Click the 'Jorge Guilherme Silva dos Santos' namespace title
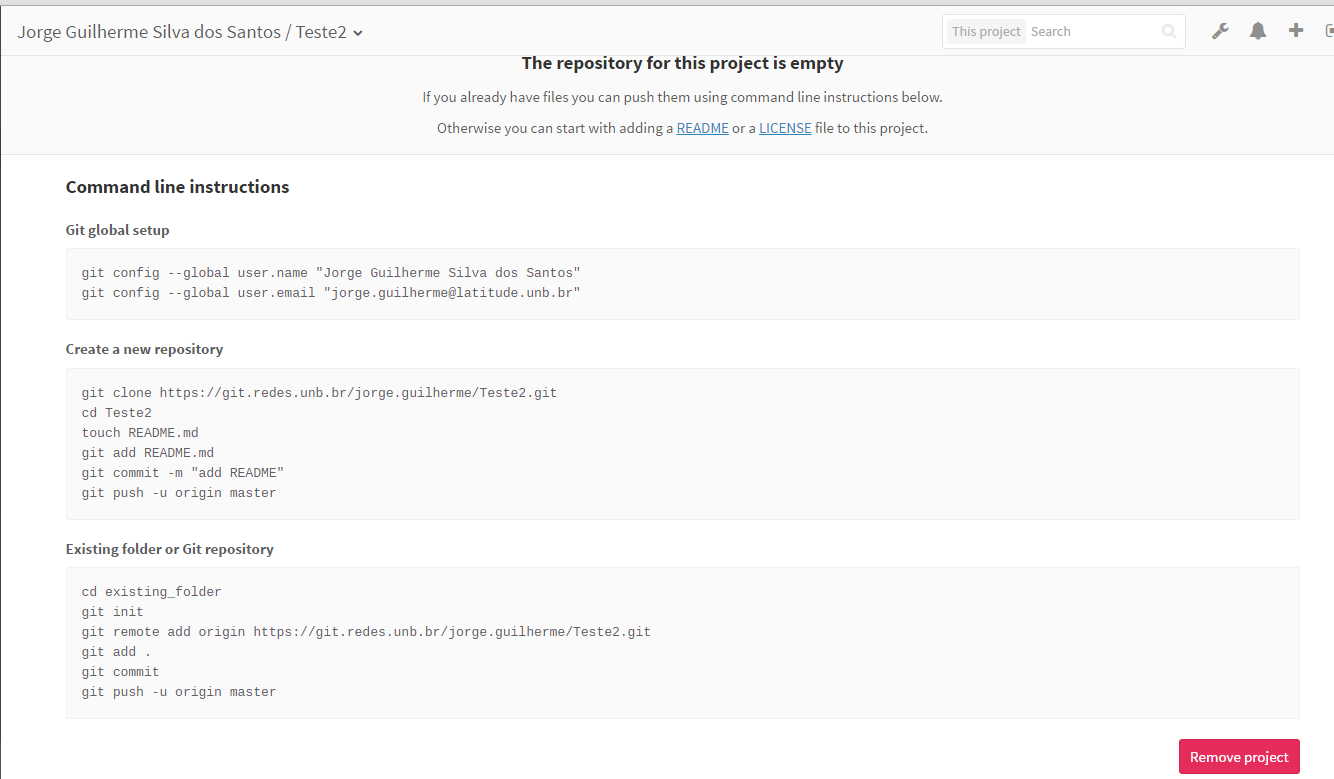Viewport: 1334px width, 779px height. point(149,32)
